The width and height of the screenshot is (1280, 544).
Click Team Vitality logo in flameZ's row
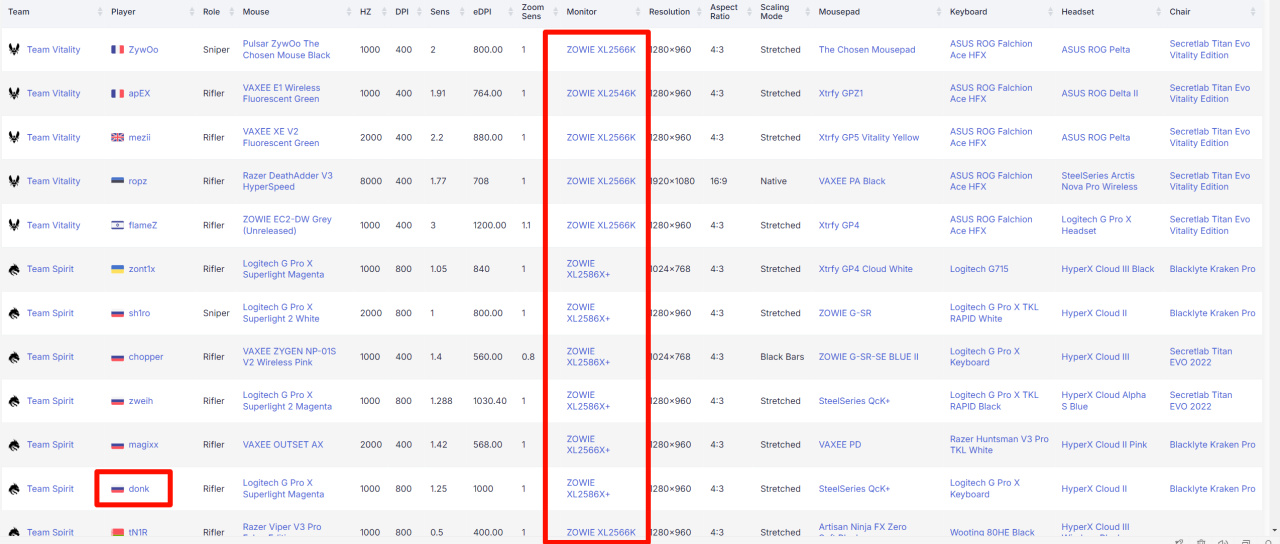pyautogui.click(x=14, y=225)
